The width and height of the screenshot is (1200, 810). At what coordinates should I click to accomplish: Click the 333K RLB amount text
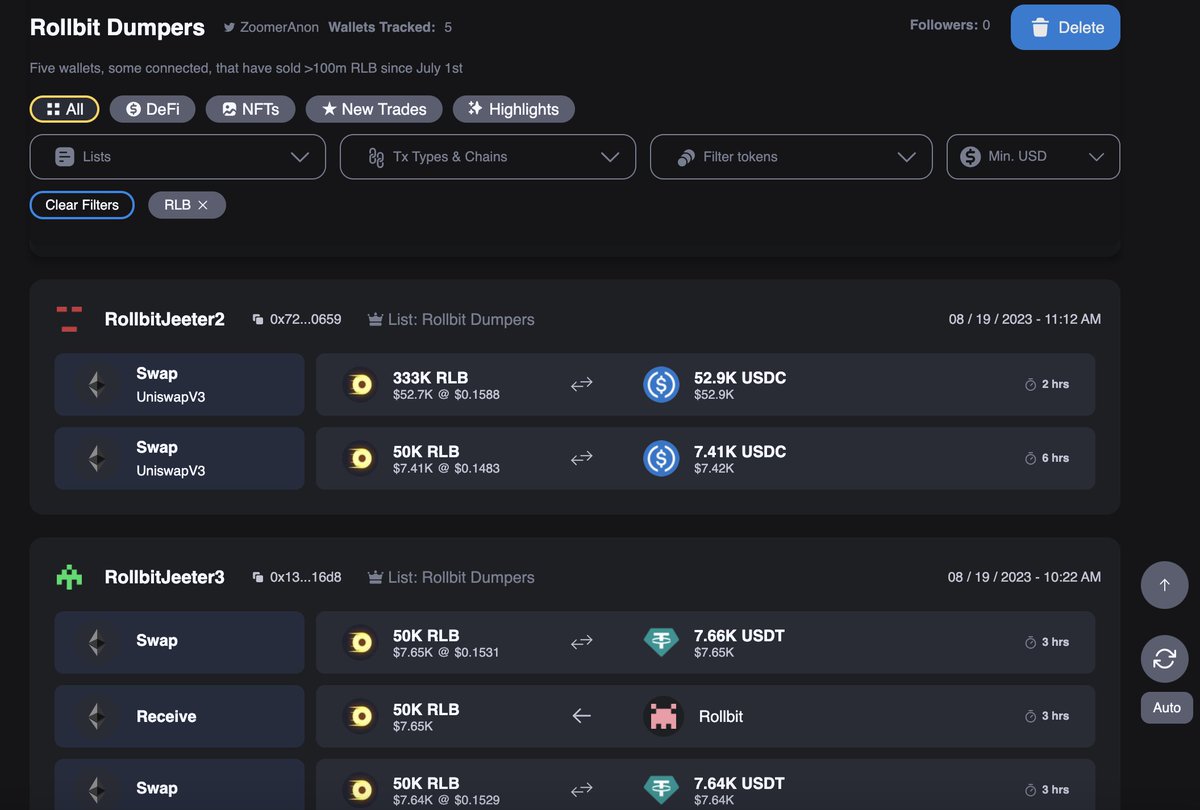coord(430,378)
